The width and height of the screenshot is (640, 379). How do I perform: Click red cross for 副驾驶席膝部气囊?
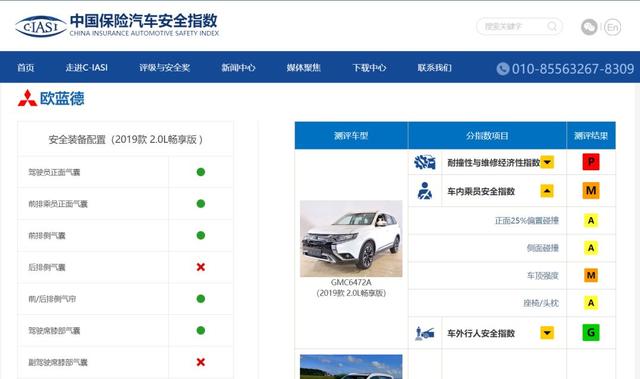click(x=200, y=362)
